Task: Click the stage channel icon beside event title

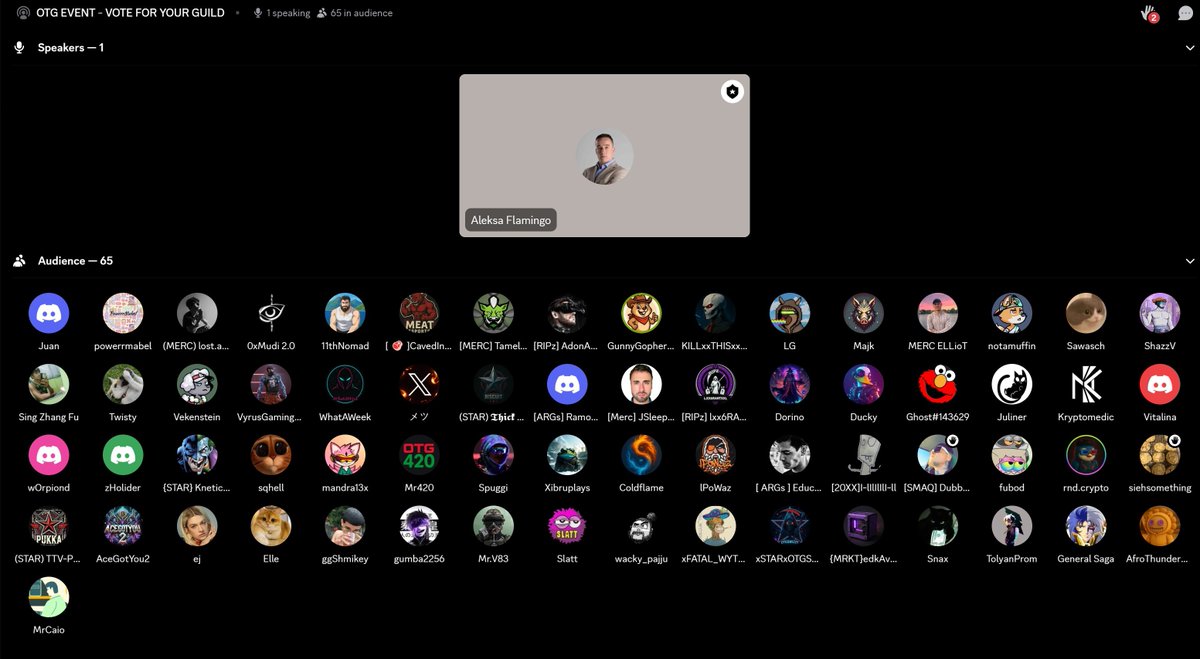Action: (24, 13)
